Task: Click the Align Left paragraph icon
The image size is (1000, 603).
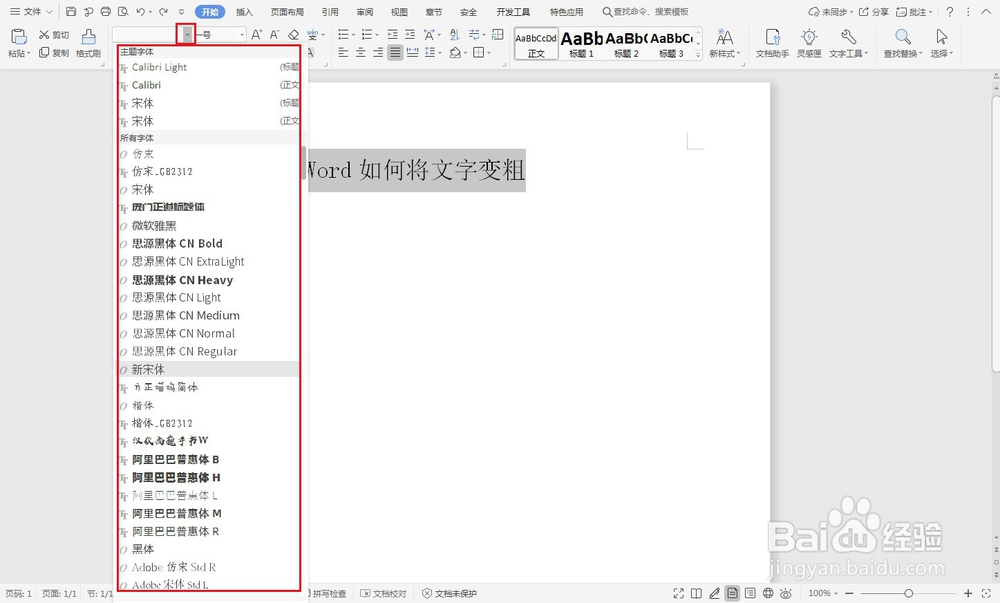Action: coord(343,52)
